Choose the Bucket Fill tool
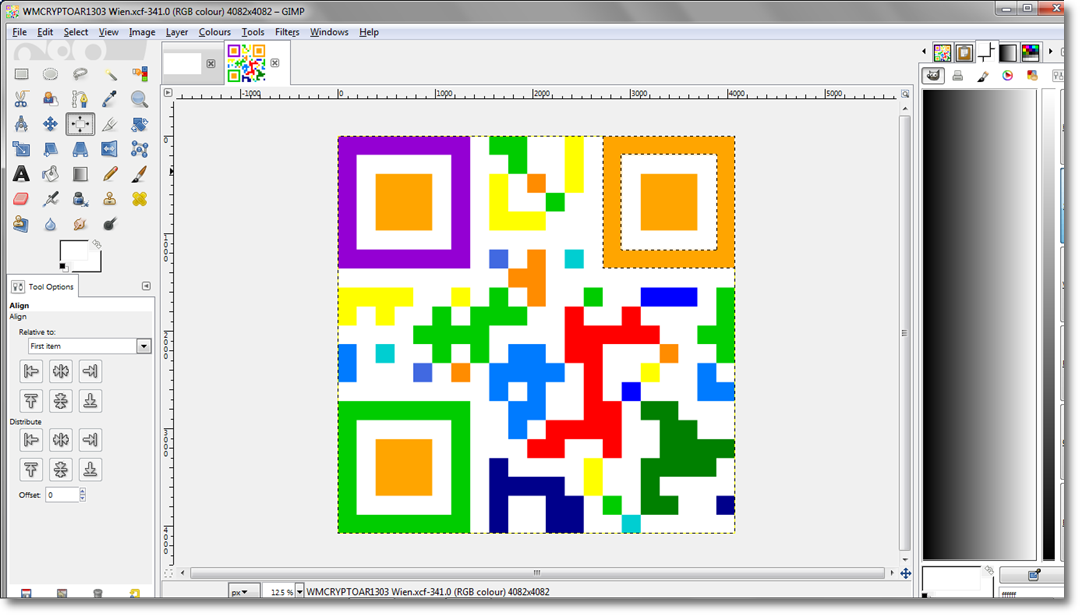Screen dimensions: 1080x615 [x=50, y=174]
